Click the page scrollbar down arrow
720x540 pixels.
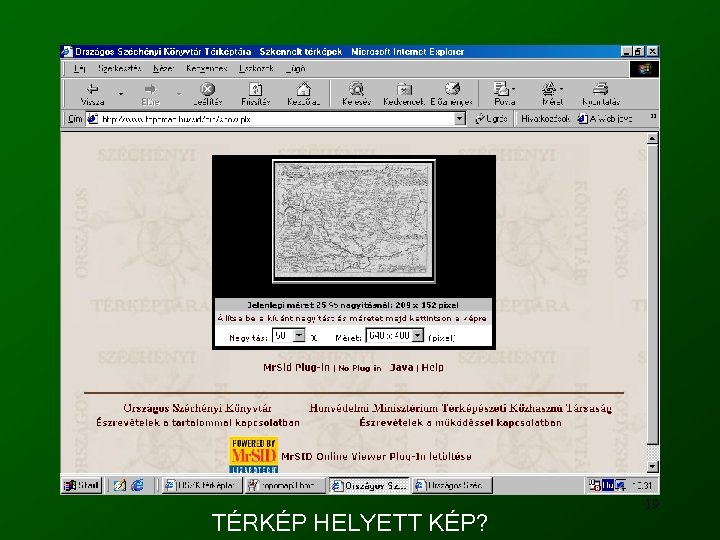click(x=652, y=467)
